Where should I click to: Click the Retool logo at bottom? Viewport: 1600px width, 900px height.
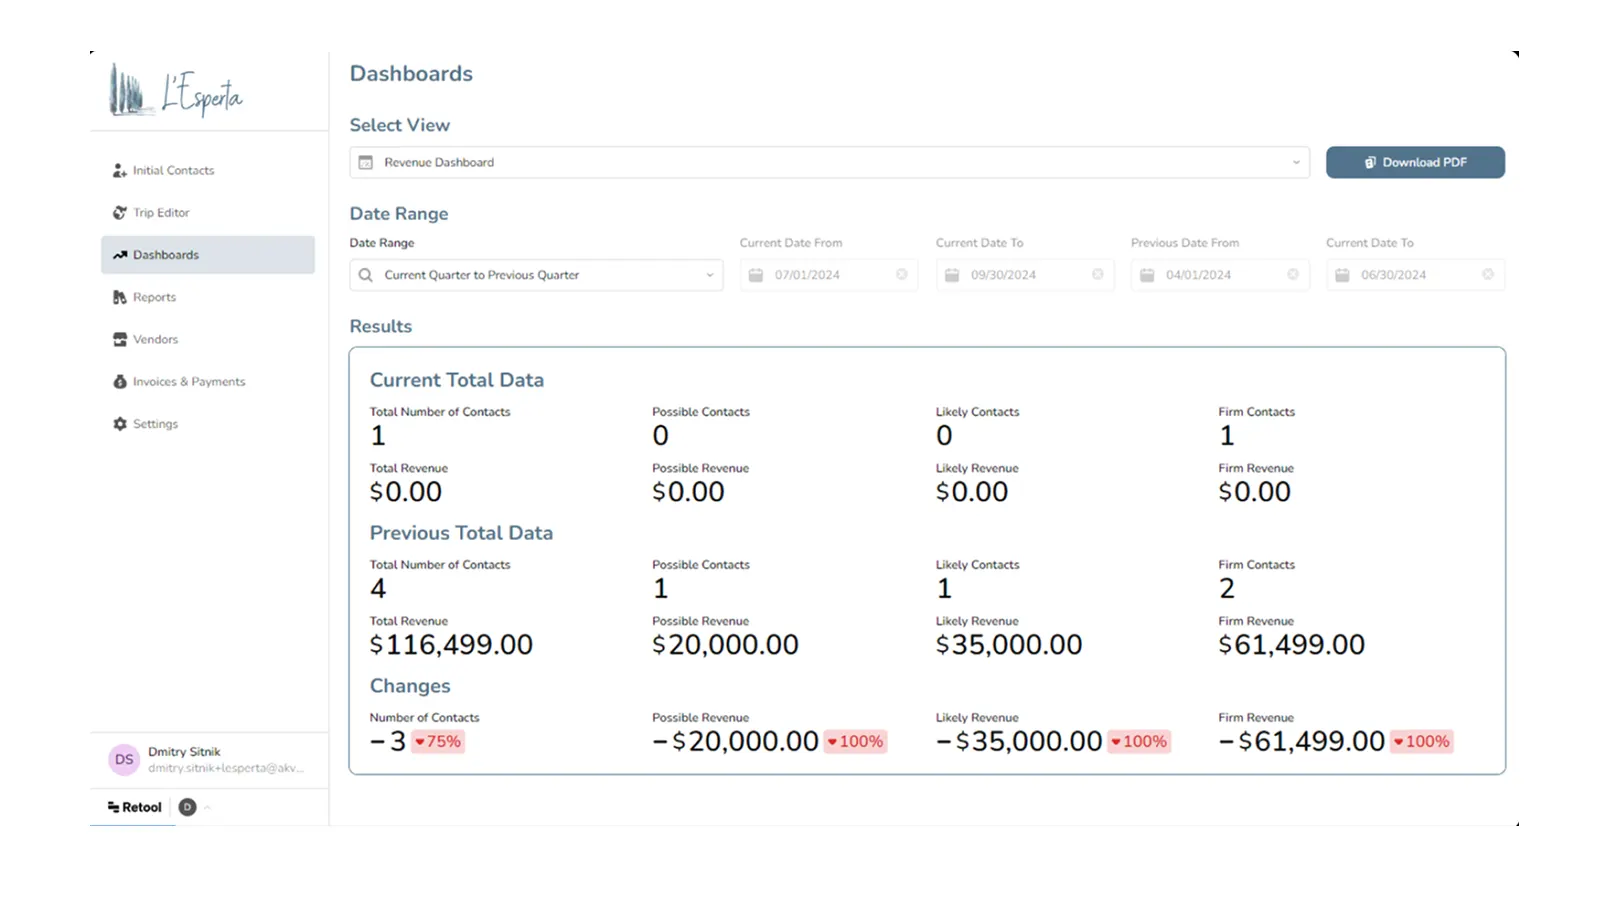click(x=135, y=807)
